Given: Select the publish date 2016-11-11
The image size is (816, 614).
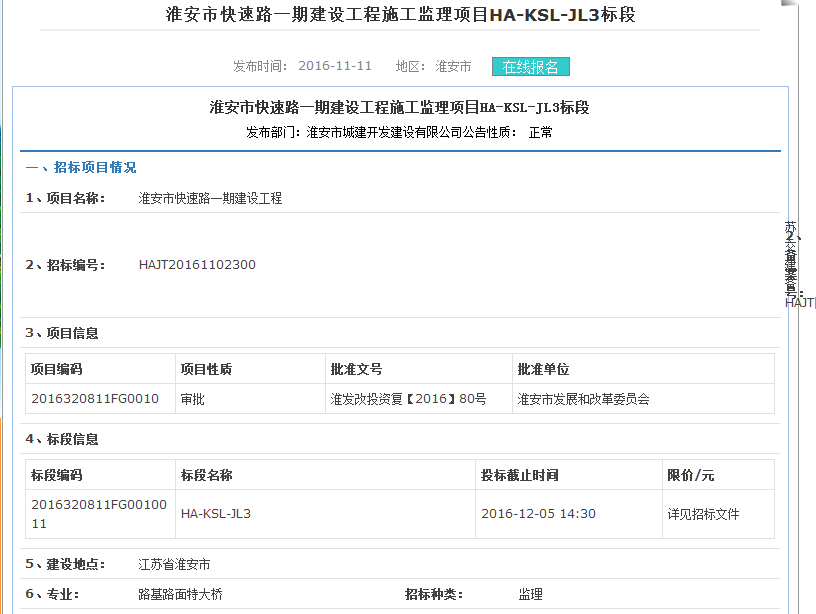Looking at the screenshot, I should (x=335, y=66).
